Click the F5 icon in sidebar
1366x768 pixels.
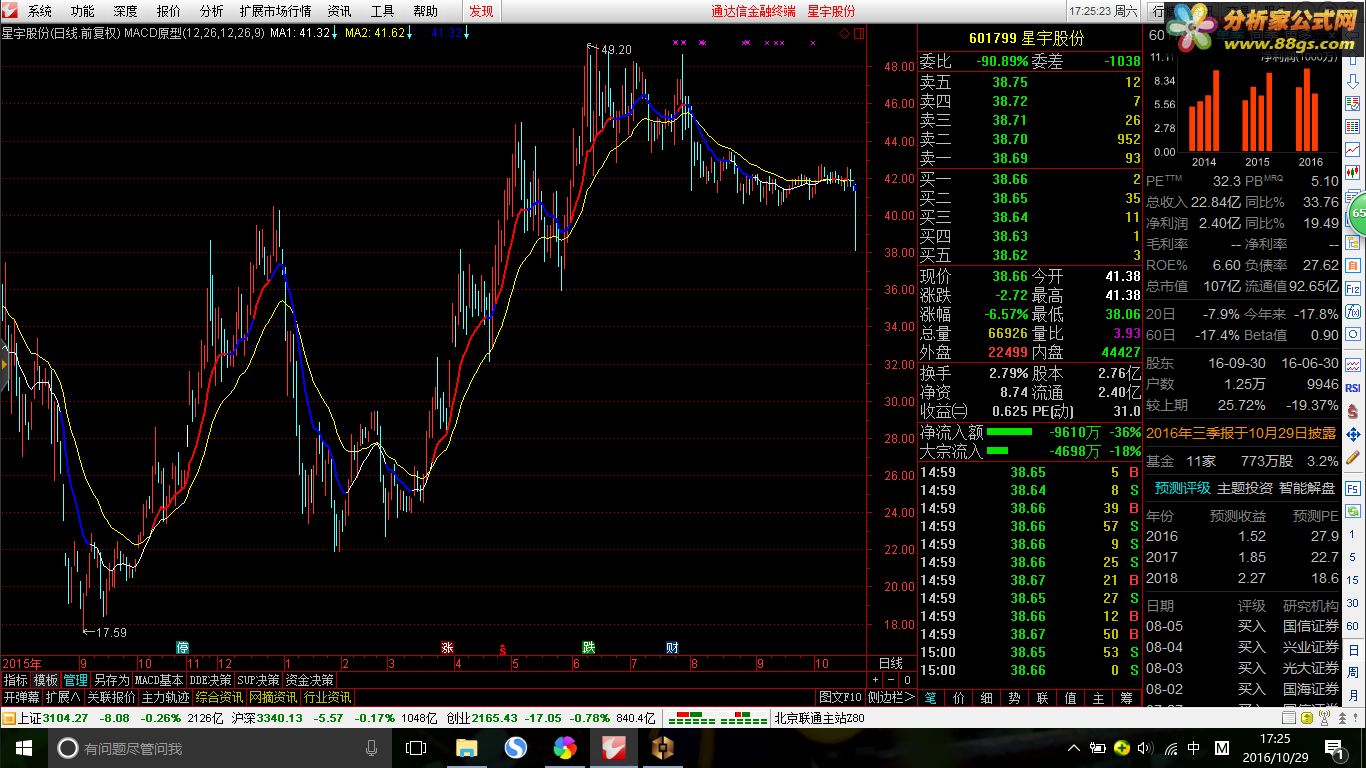[x=1353, y=488]
